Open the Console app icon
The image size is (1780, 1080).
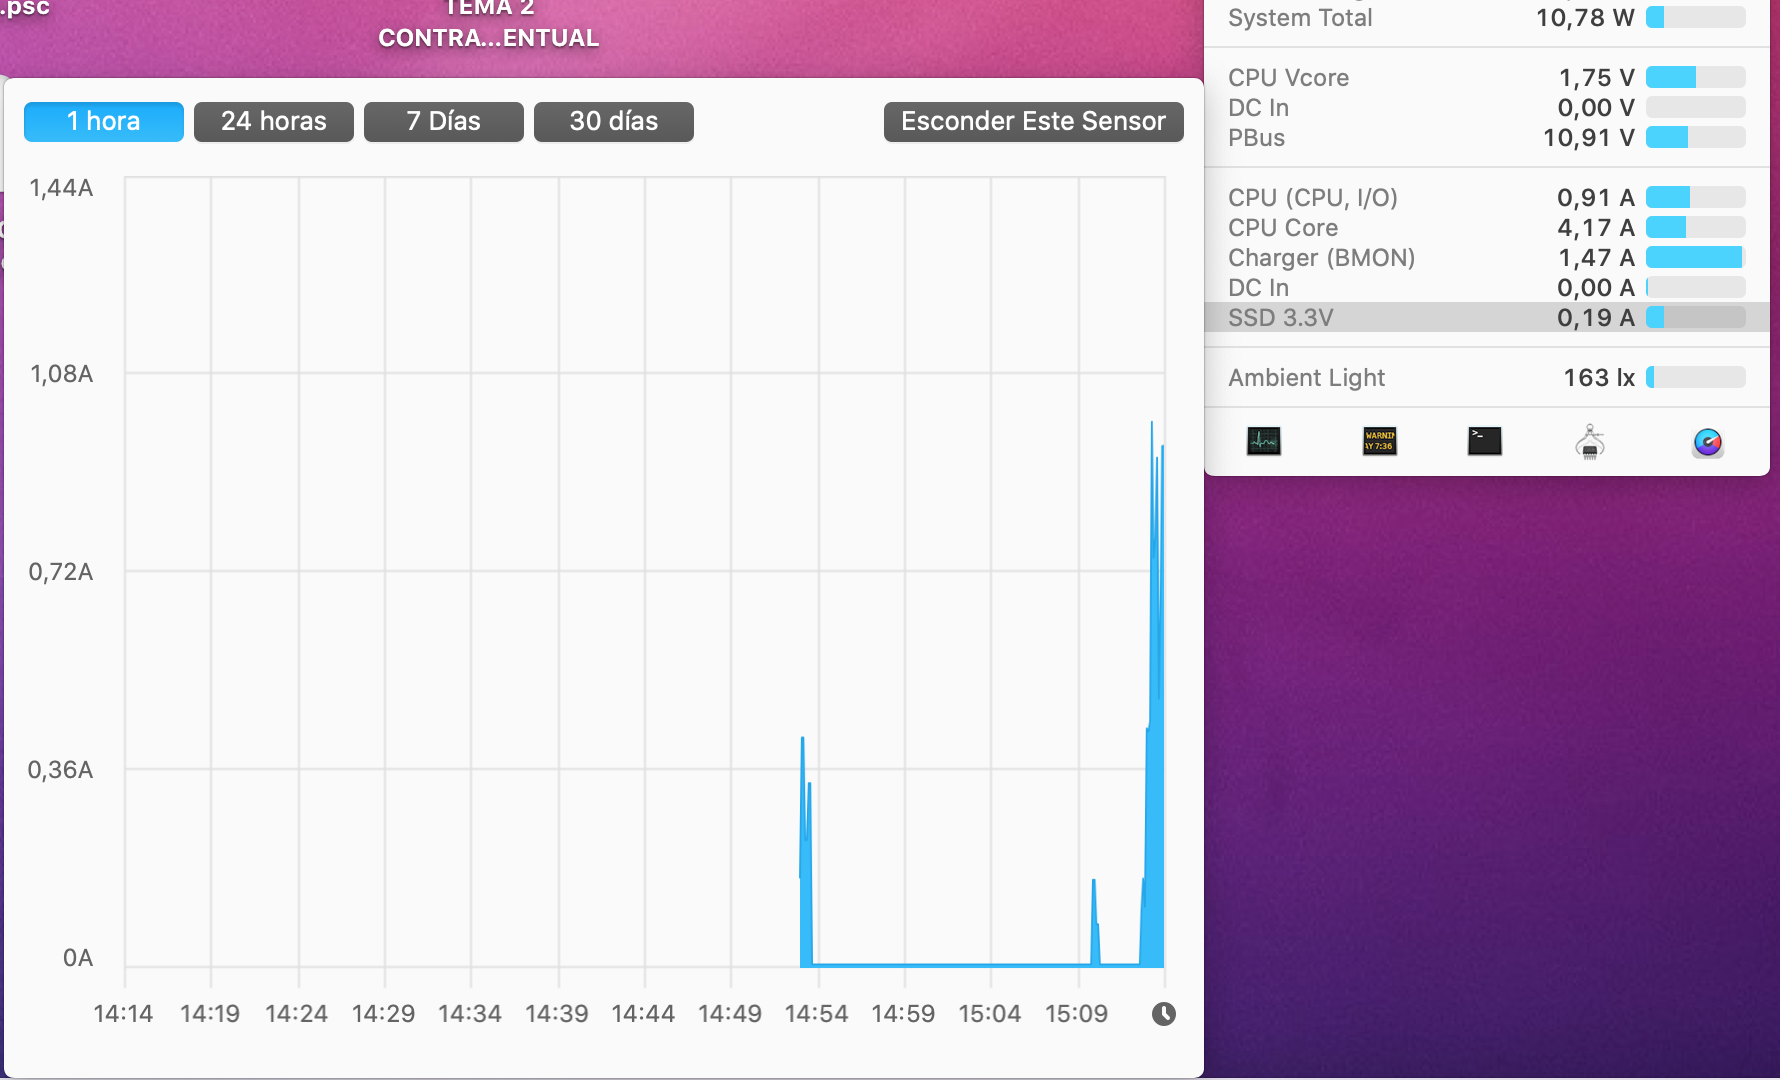1380,441
